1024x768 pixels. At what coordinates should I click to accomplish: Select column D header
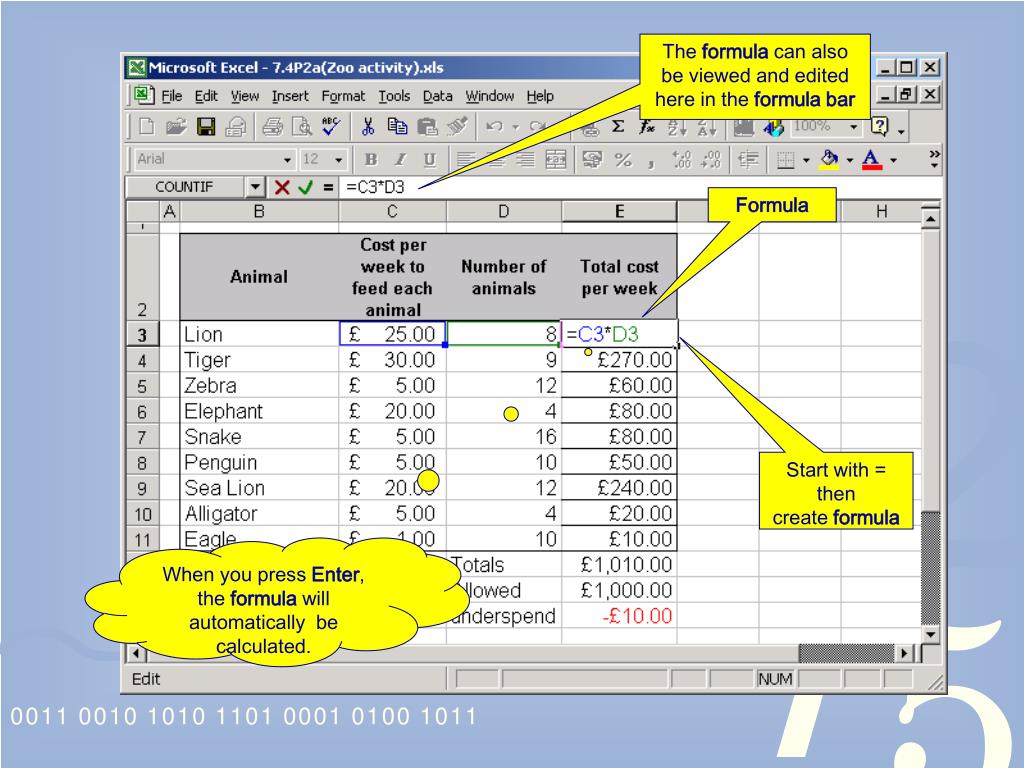[x=504, y=212]
